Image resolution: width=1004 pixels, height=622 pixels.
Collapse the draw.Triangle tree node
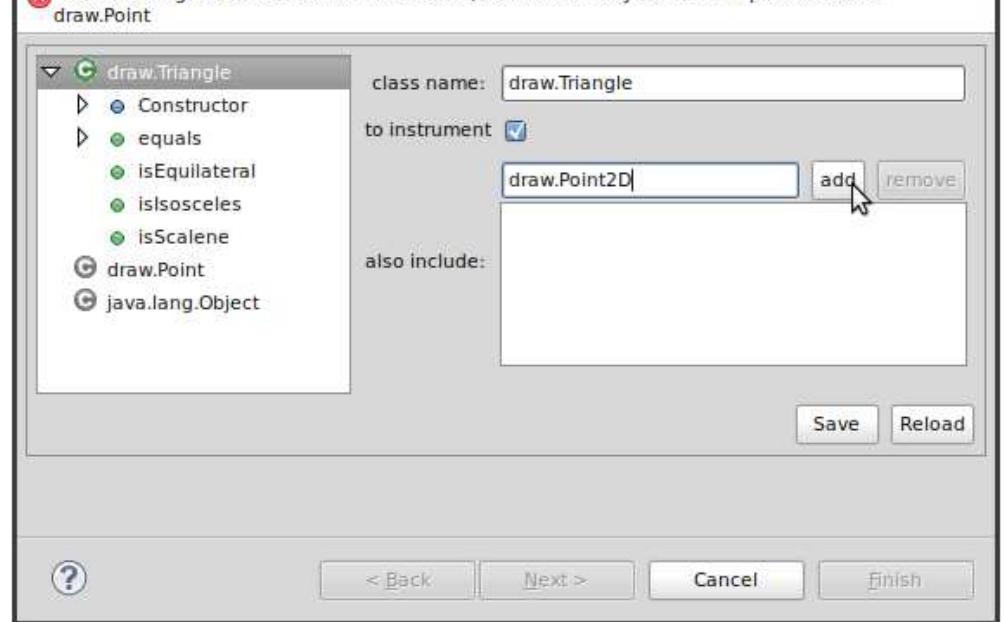click(51, 71)
